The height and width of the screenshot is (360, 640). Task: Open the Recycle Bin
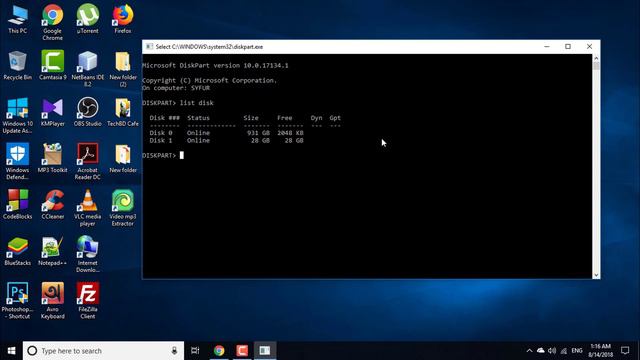tap(18, 65)
